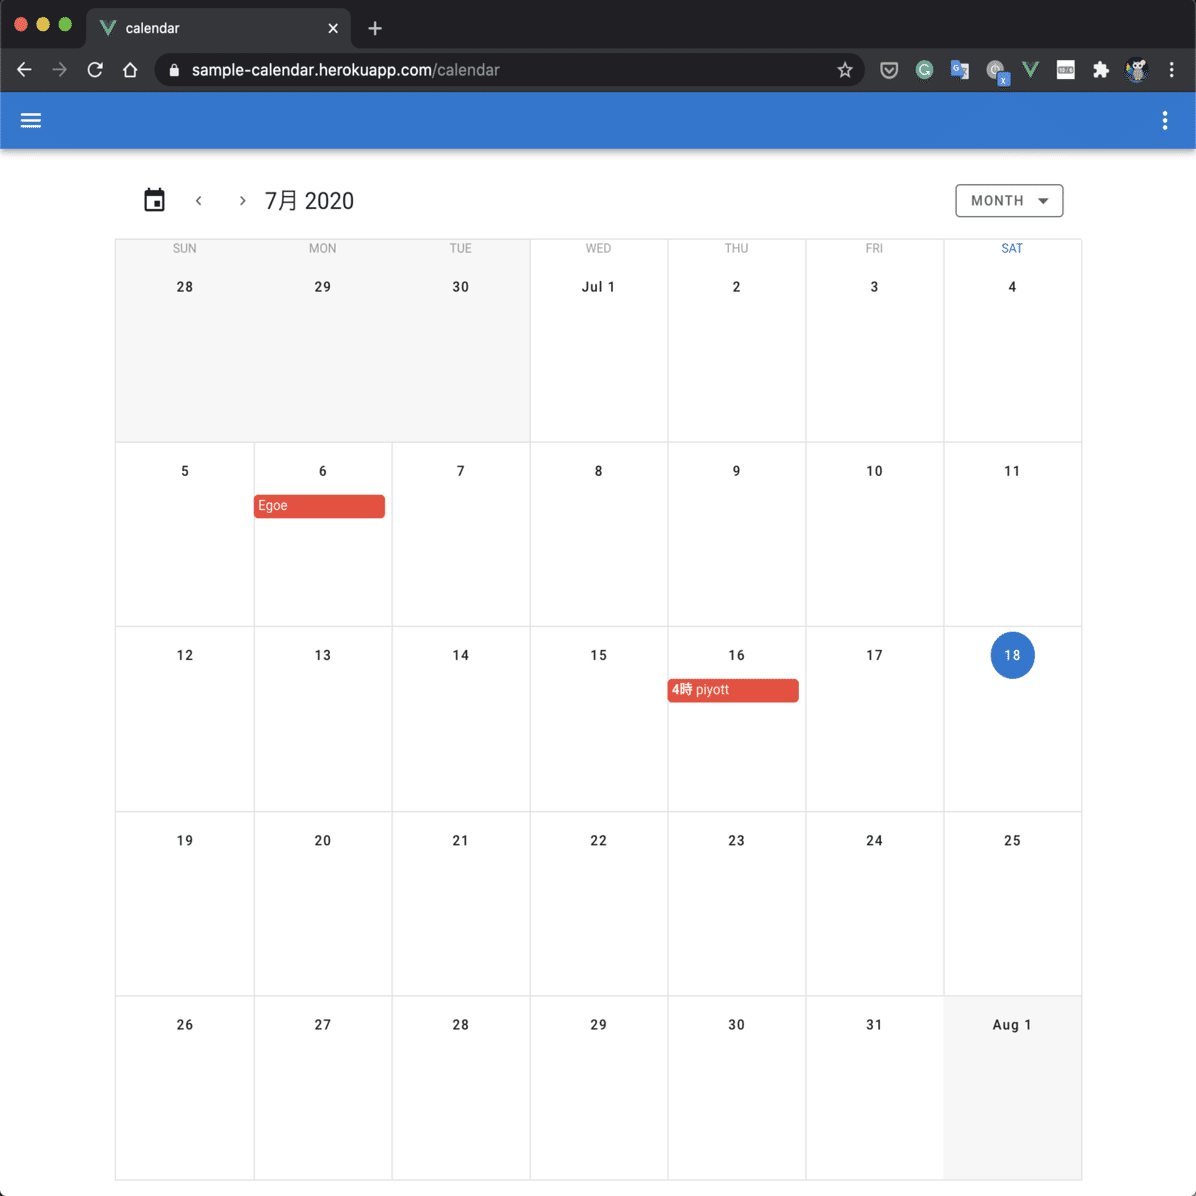This screenshot has height=1196, width=1196.
Task: Click the SUN weekday header
Action: point(185,249)
